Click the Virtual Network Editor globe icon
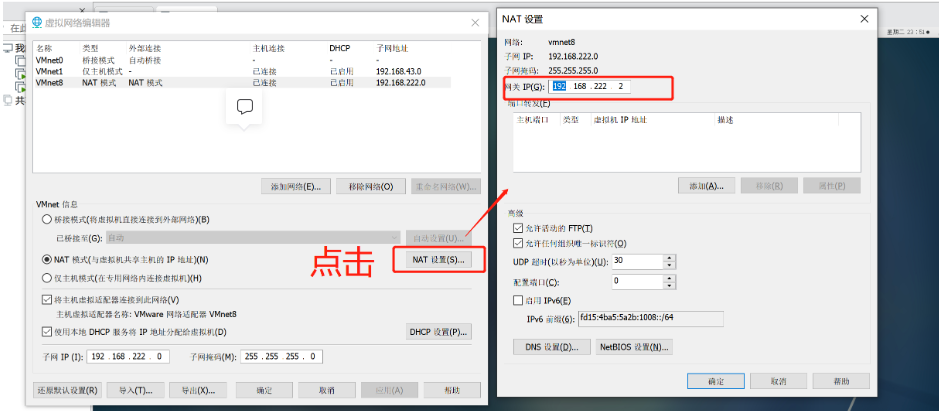 coord(37,22)
